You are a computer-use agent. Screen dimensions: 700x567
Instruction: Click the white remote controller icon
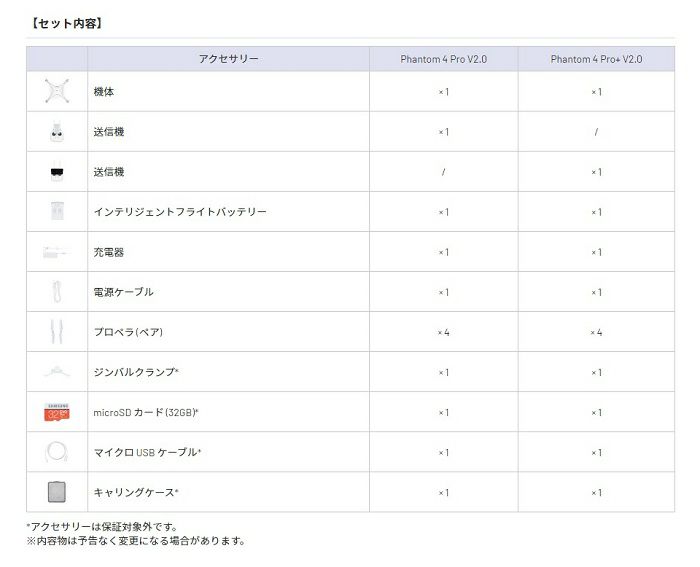pos(56,131)
